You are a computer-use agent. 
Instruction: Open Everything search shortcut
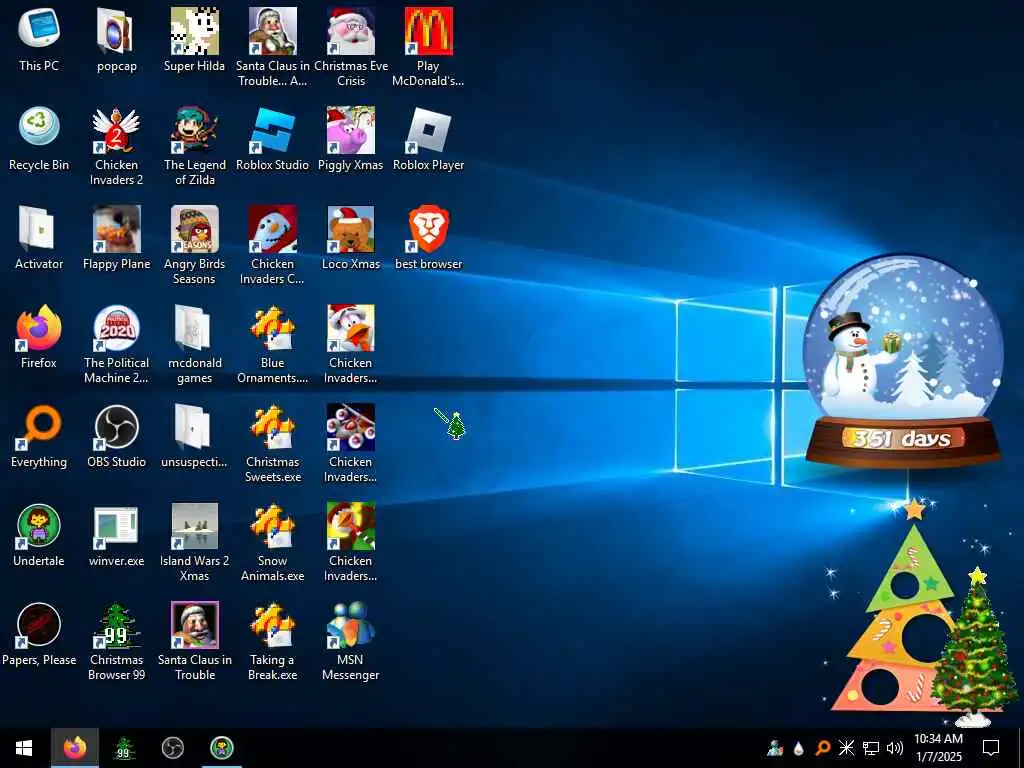39,436
